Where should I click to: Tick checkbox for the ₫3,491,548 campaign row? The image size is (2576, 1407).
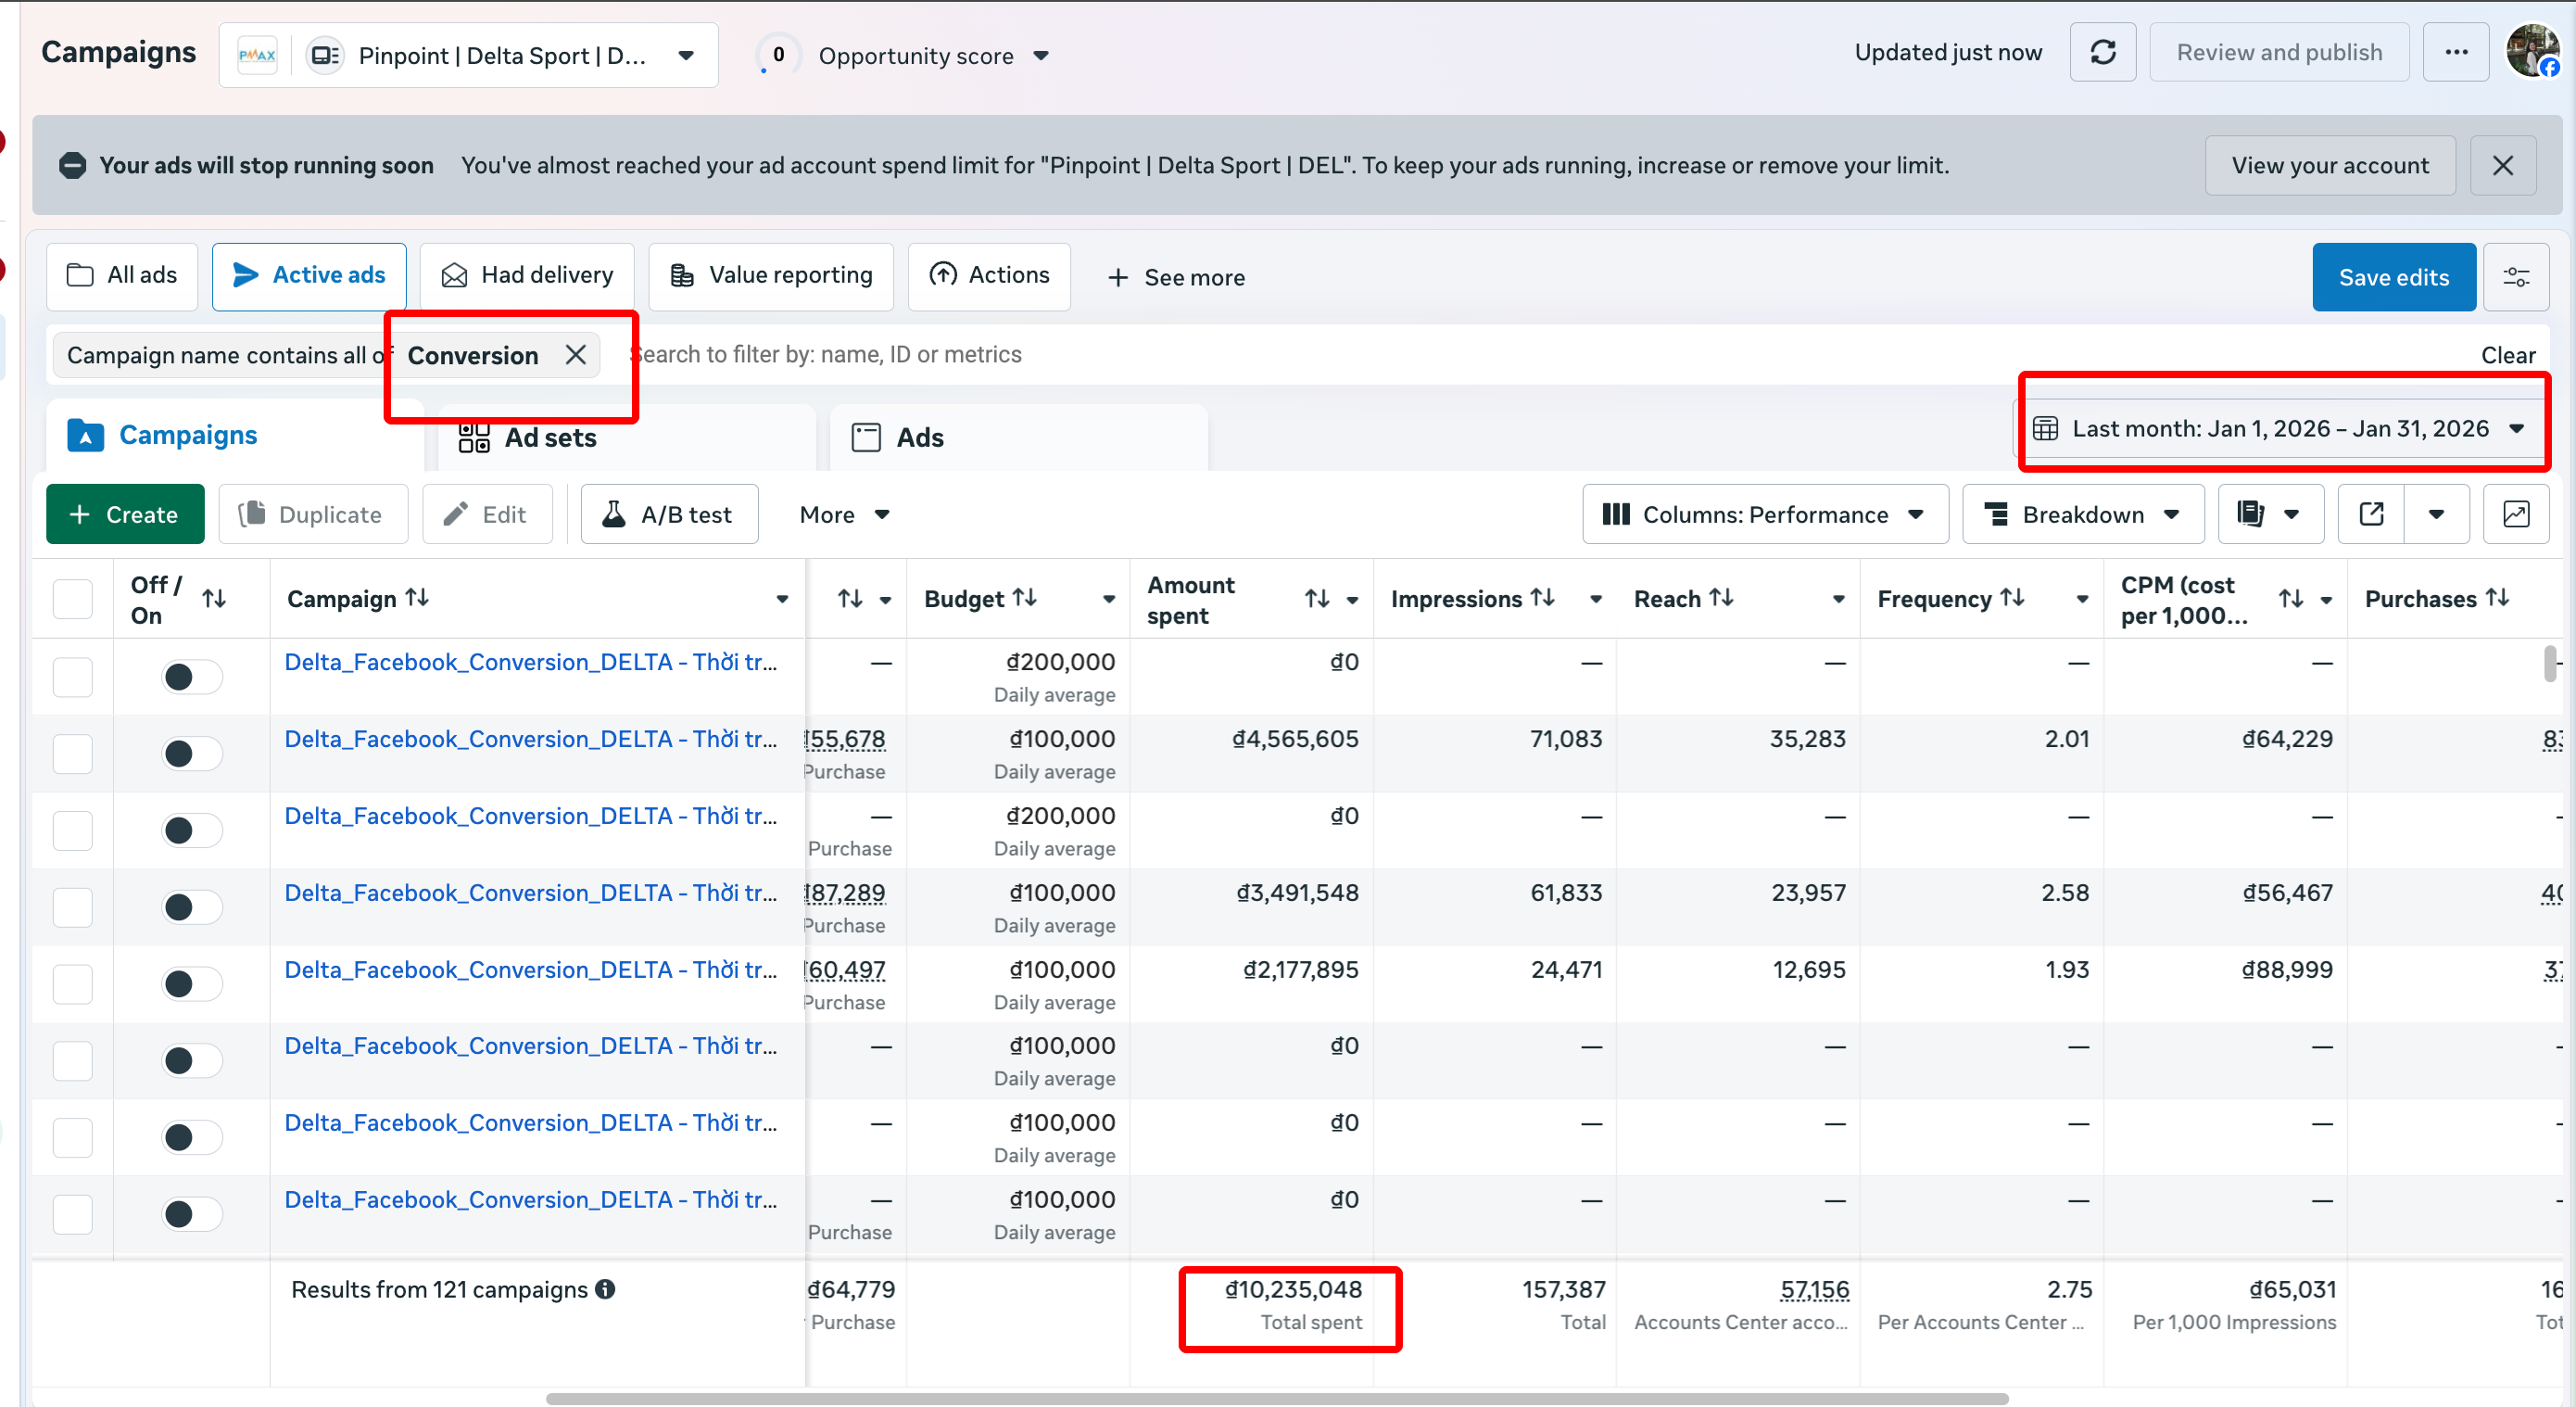[x=72, y=907]
